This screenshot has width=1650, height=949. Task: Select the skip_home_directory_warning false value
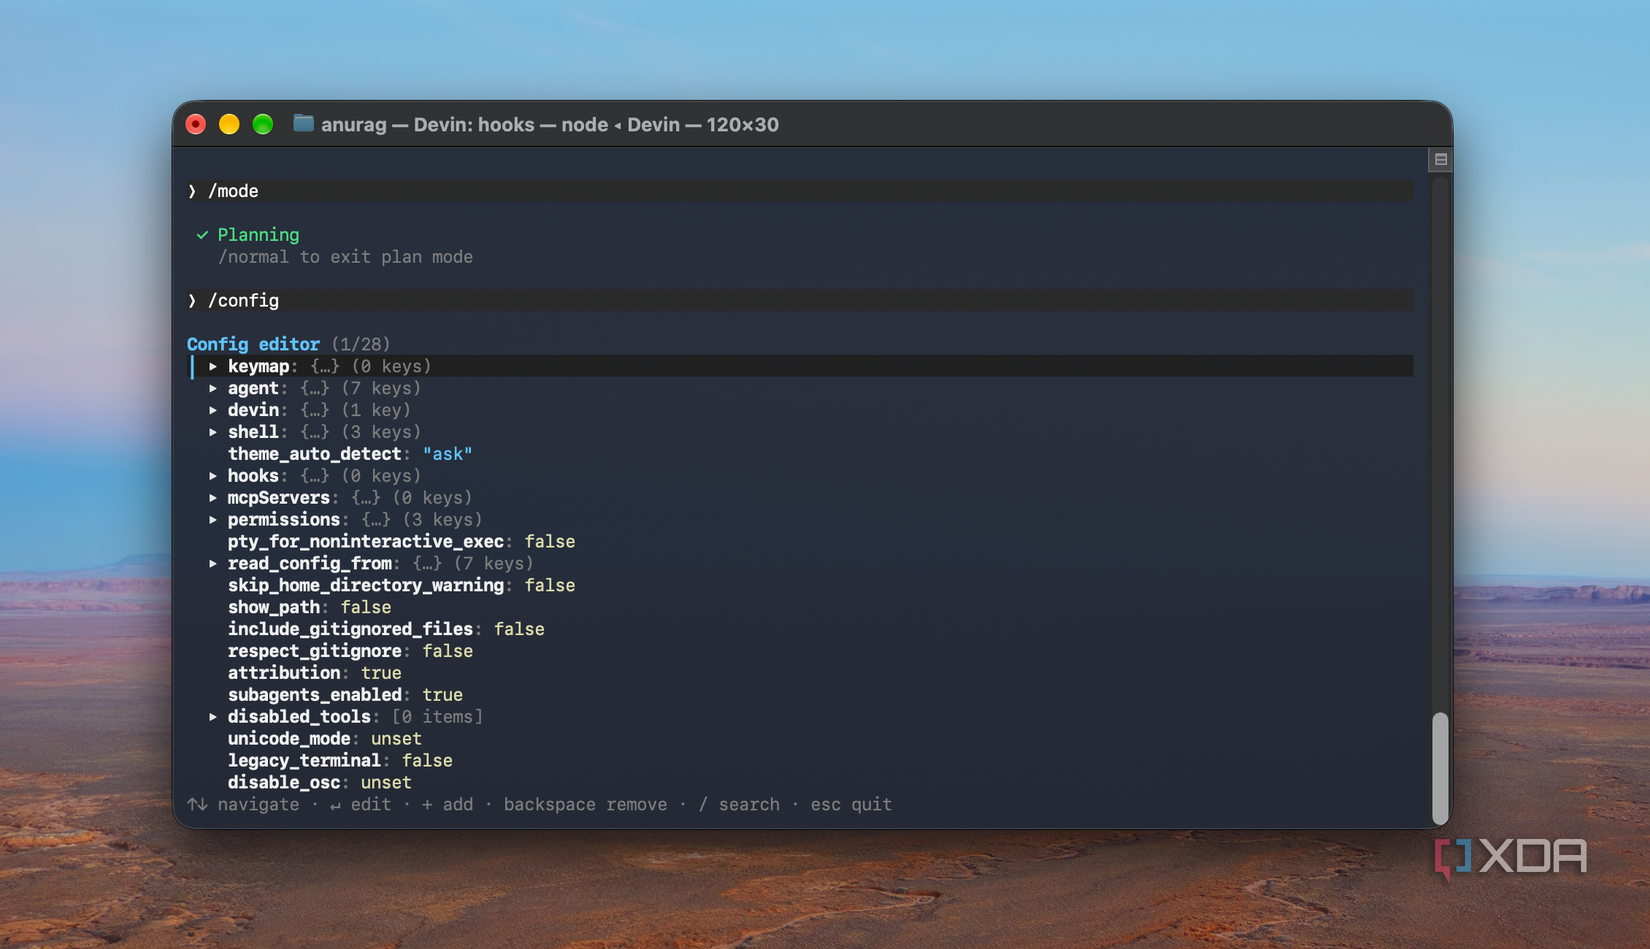pos(550,586)
